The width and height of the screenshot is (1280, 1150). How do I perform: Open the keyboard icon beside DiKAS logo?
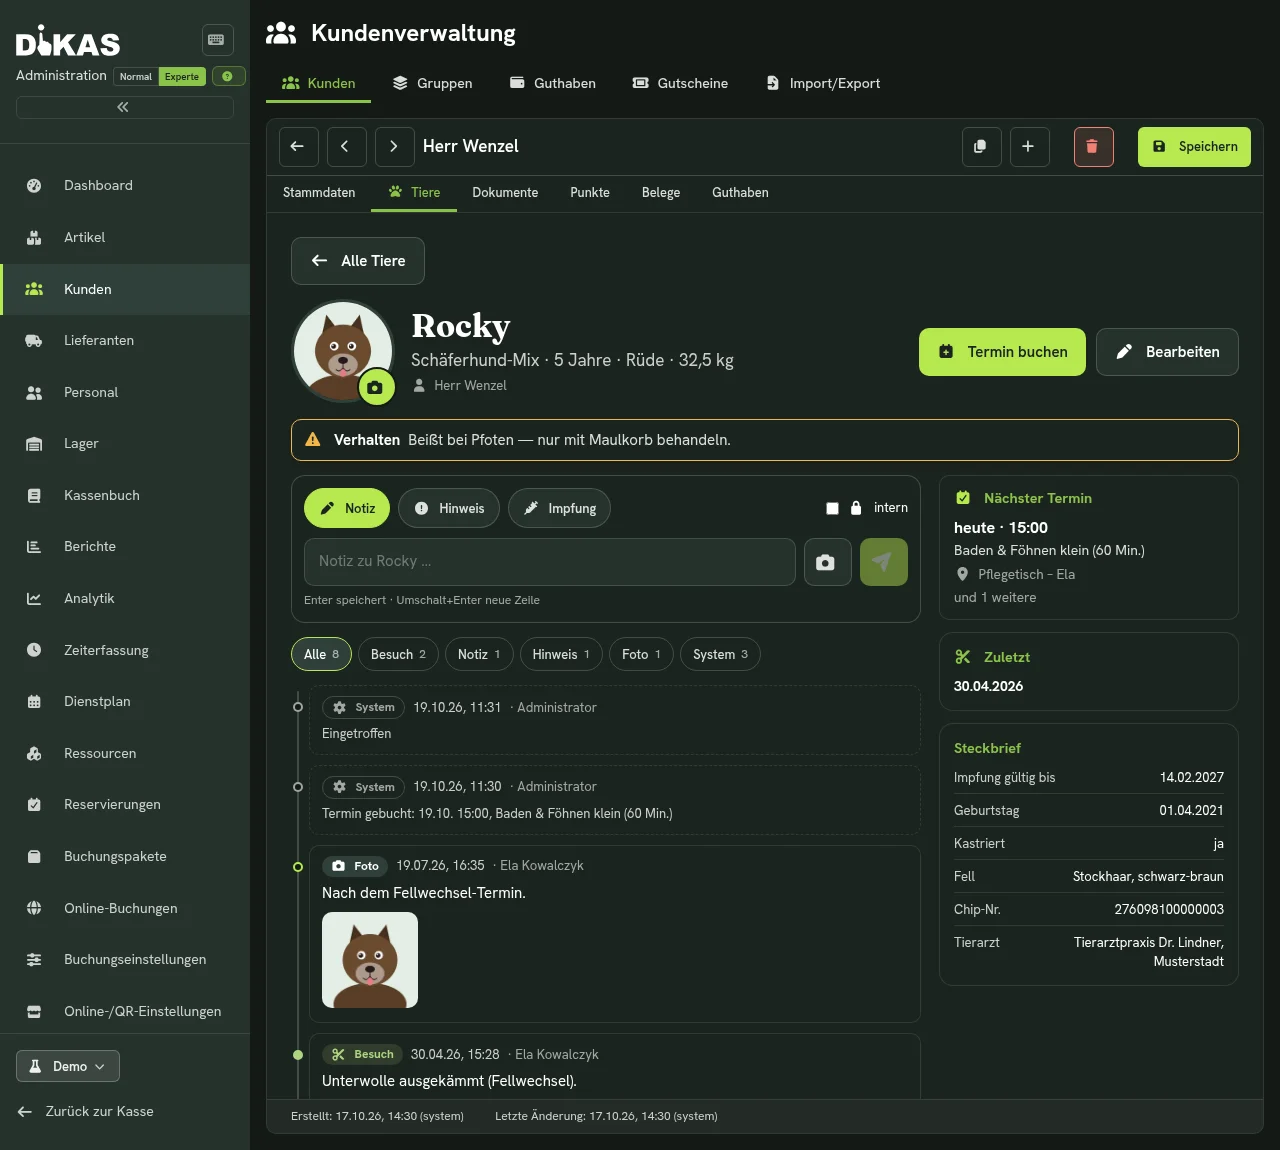[217, 39]
